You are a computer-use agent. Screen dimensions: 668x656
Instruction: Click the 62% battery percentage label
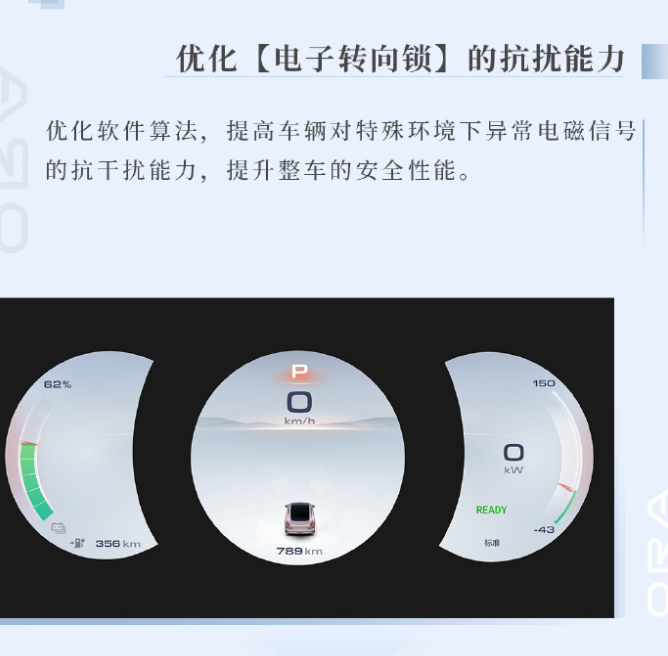point(58,384)
